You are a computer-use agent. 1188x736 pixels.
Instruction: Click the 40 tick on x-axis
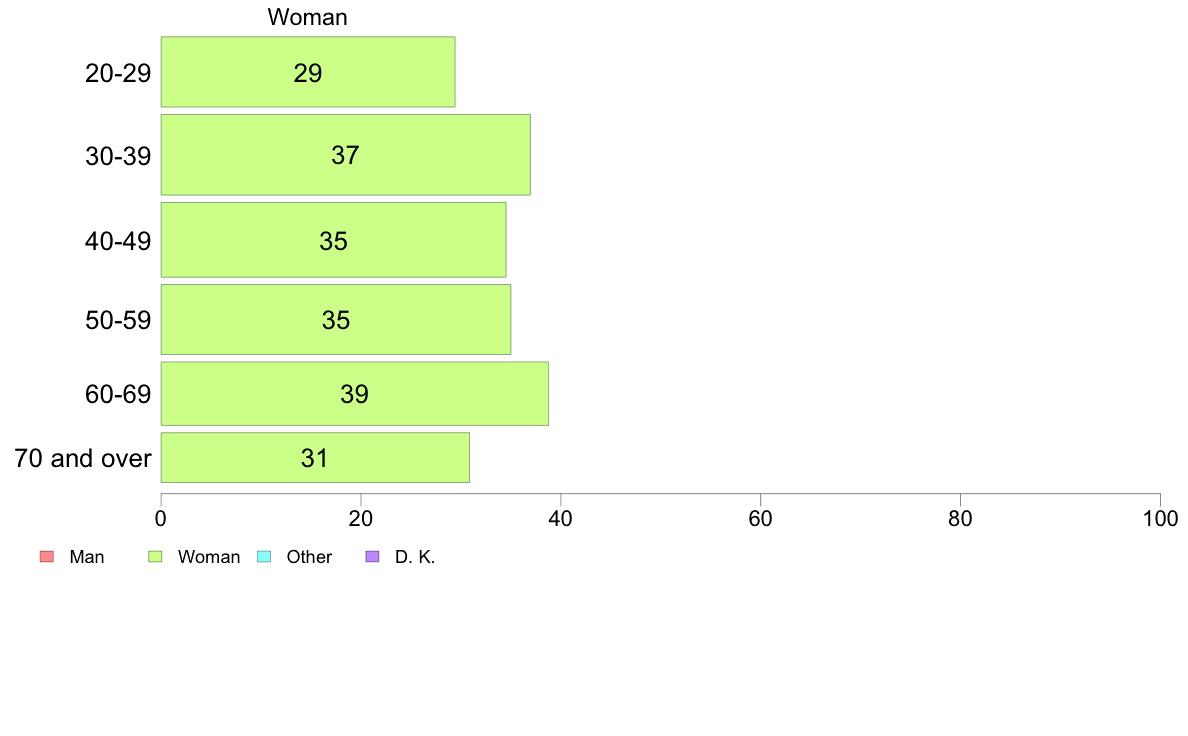561,518
